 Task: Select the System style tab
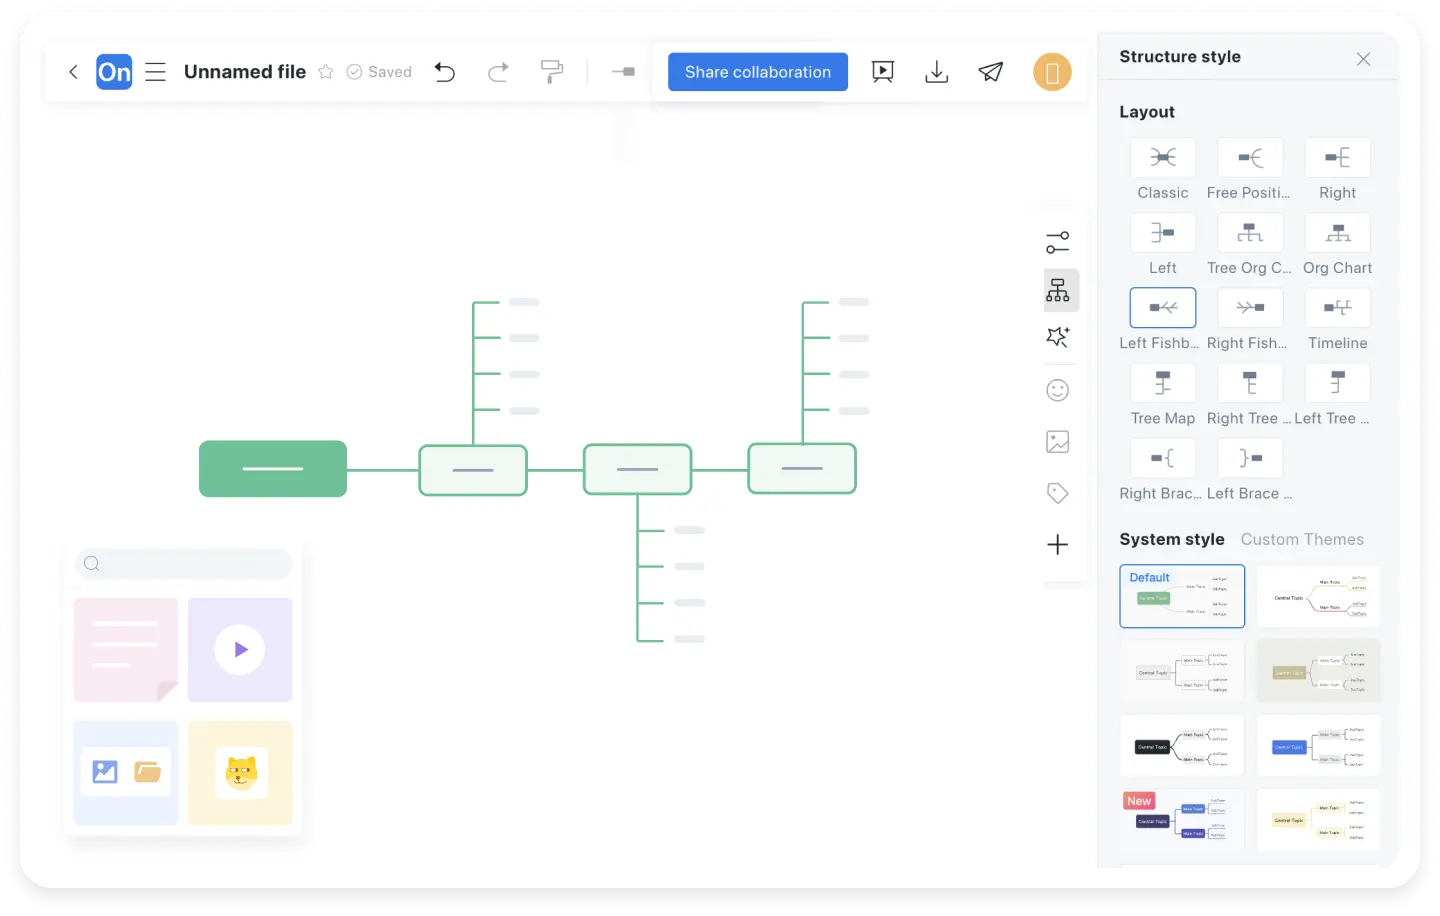point(1171,539)
